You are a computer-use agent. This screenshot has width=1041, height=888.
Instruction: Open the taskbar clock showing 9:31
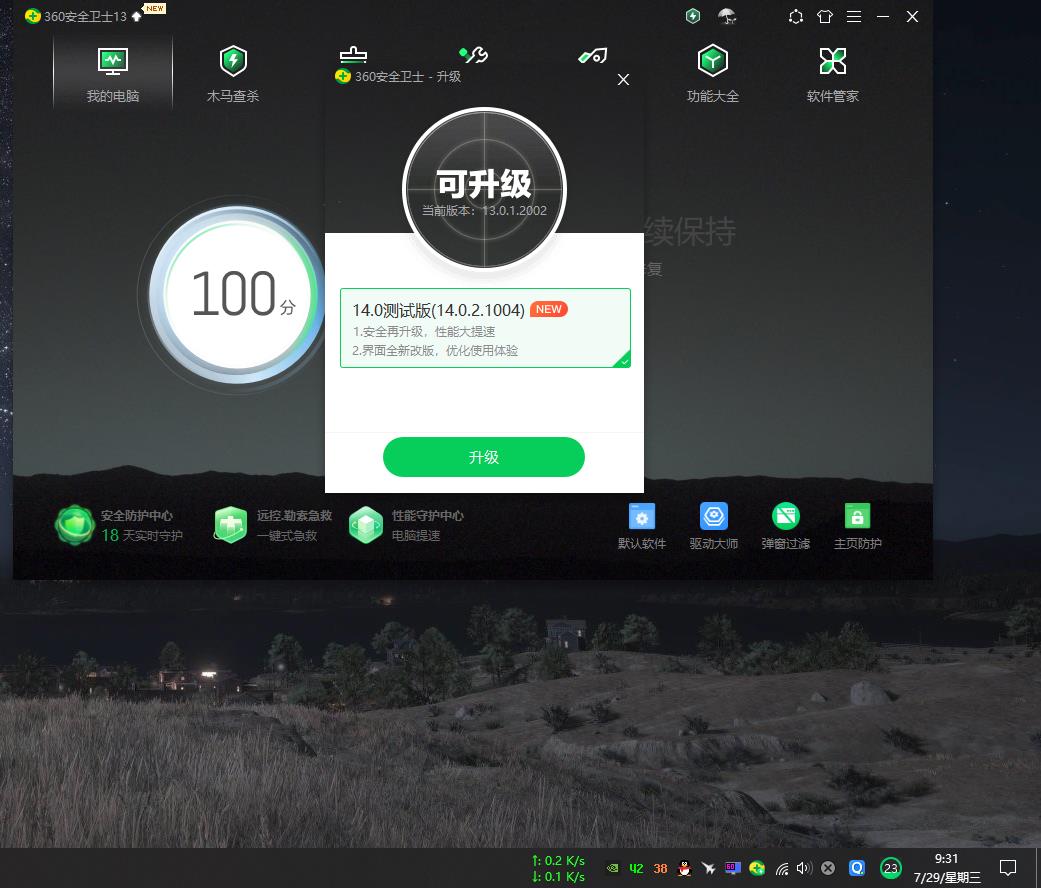(x=947, y=868)
